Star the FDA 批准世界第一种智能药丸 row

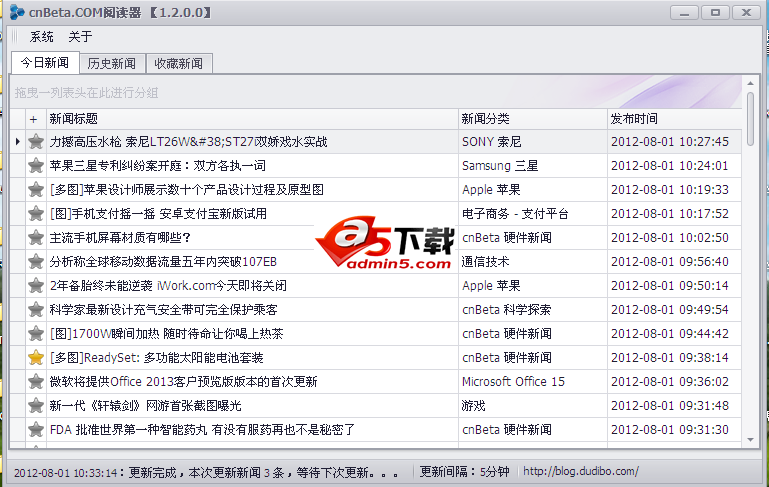coord(36,430)
